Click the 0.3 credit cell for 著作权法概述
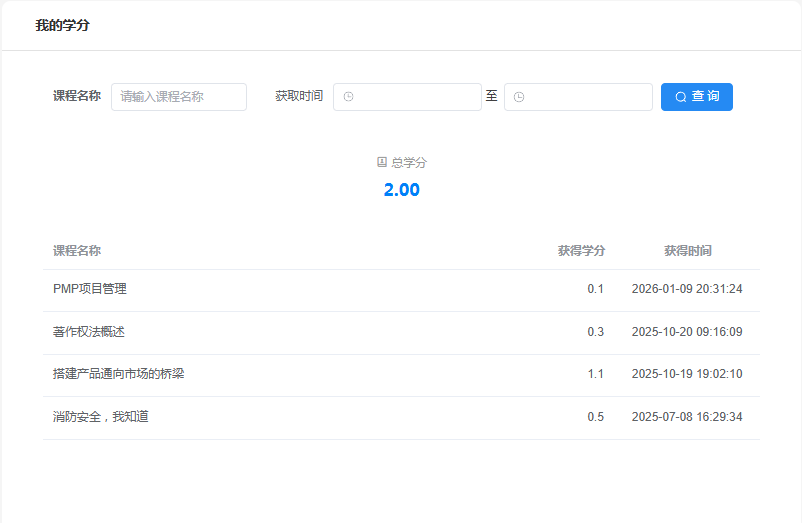The image size is (802, 523). 595,332
